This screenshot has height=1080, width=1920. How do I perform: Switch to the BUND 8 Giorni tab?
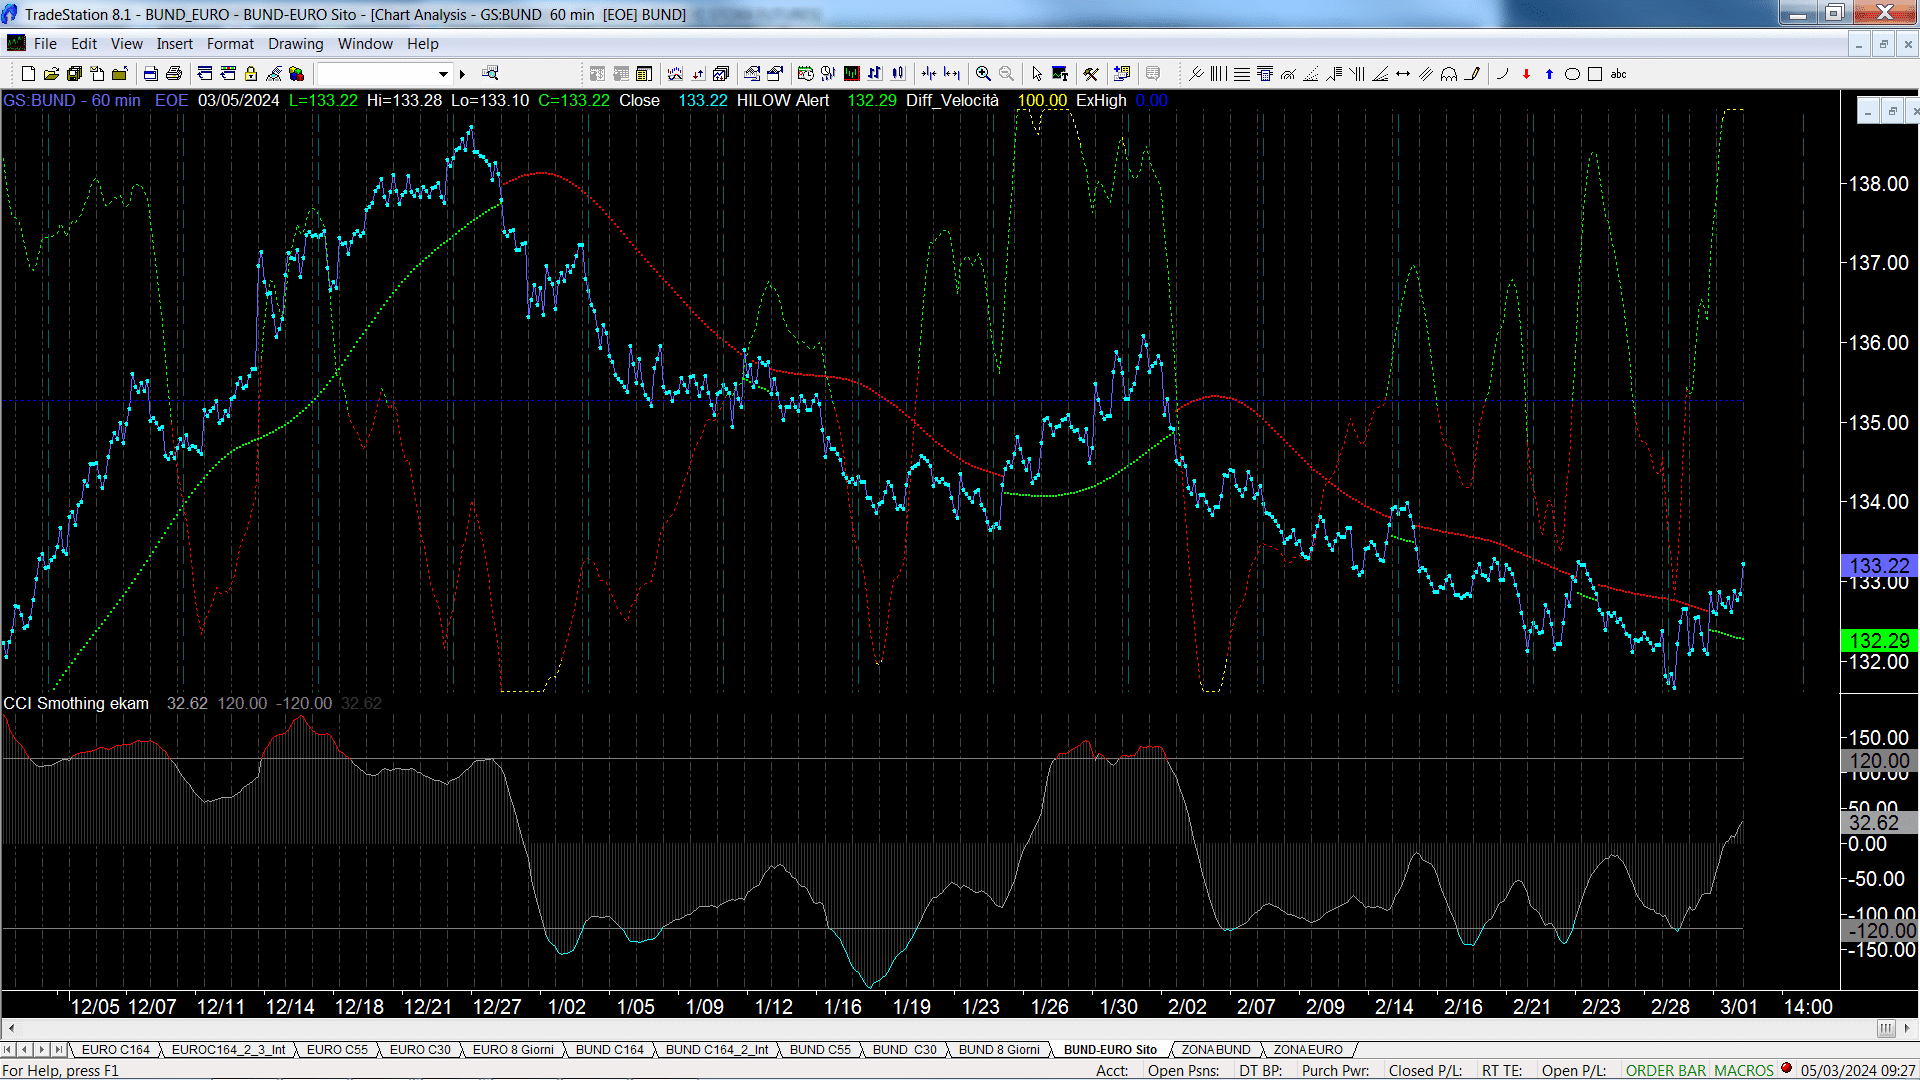[999, 1049]
